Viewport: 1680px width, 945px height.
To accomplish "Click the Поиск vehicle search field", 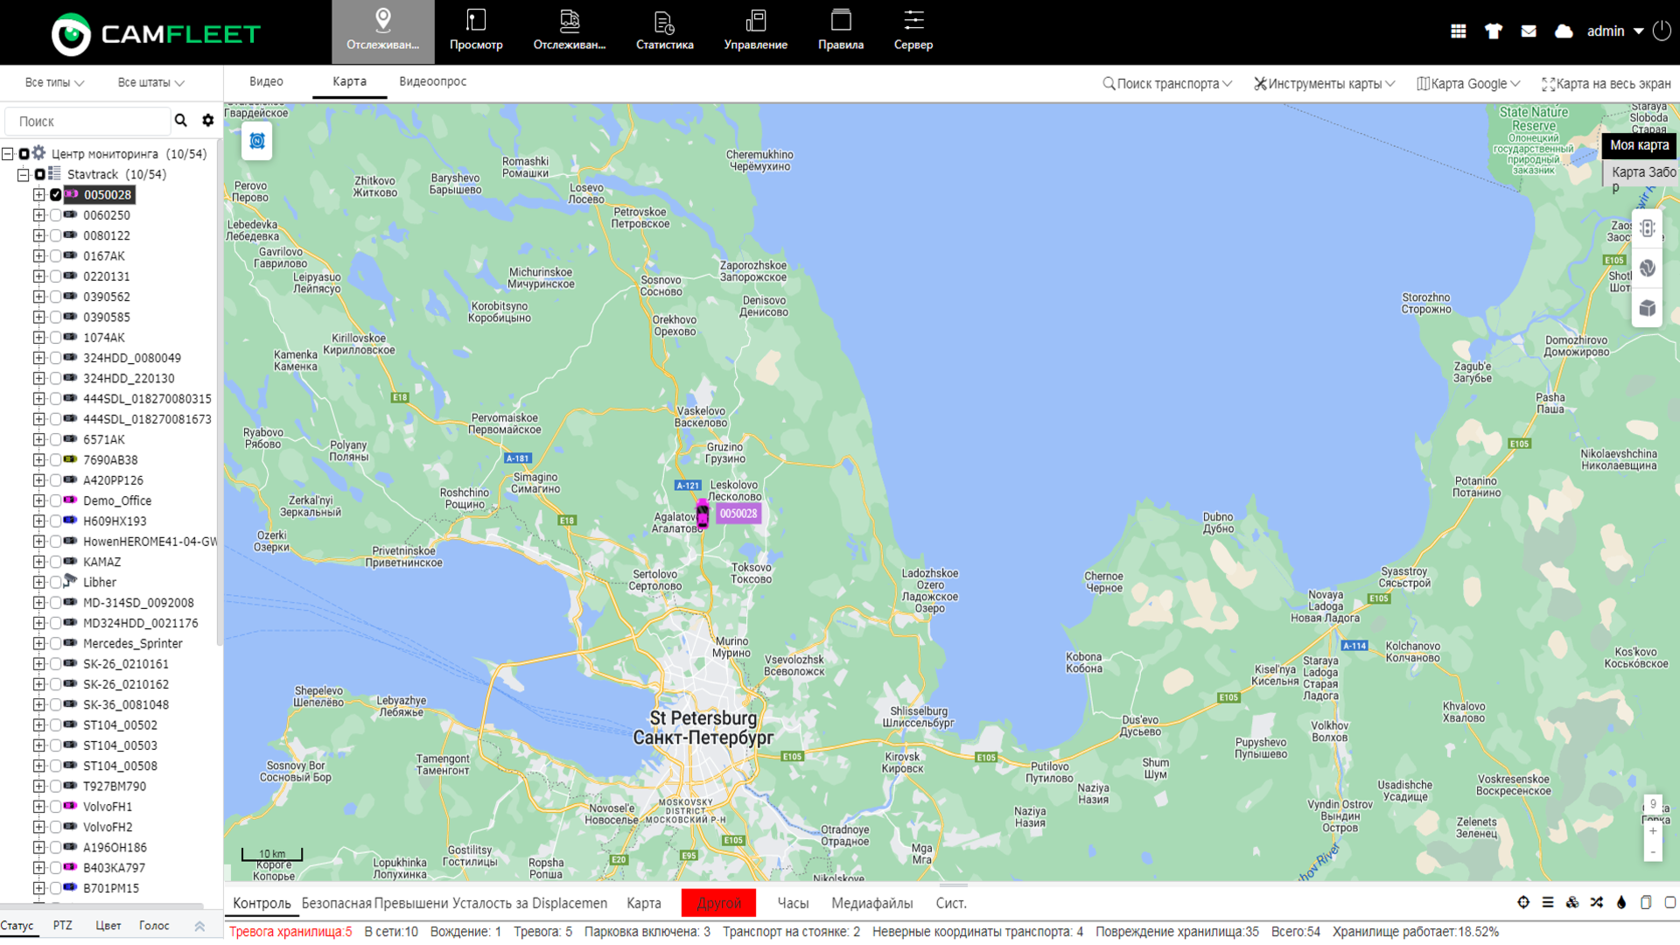I will click(x=90, y=121).
